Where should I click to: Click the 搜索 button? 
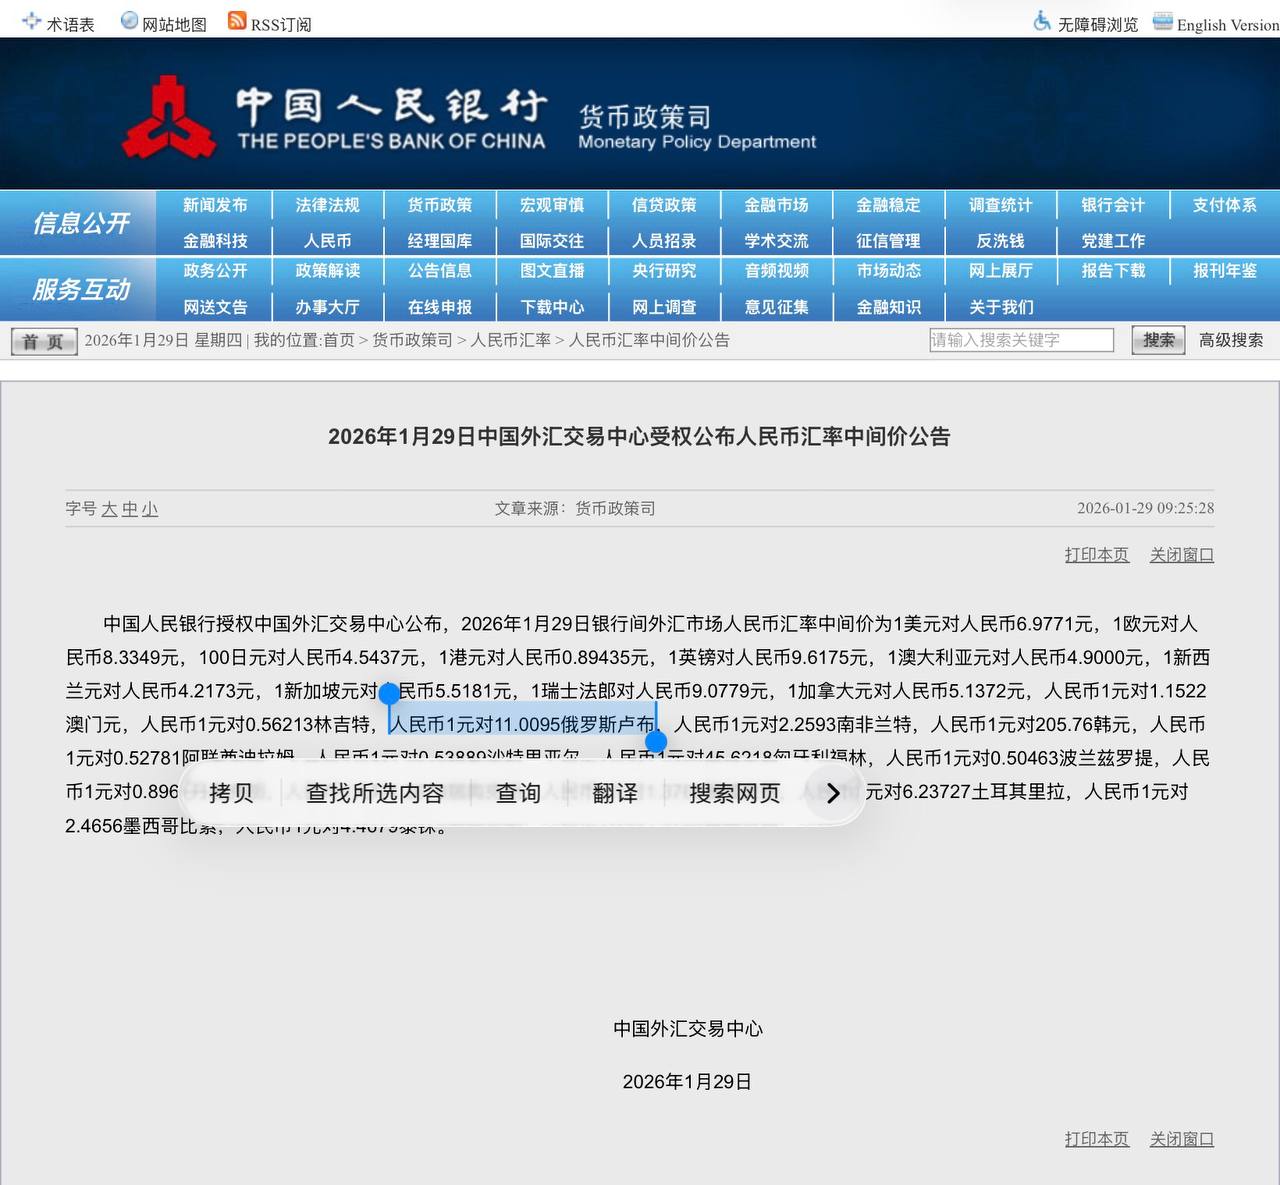pos(1158,340)
